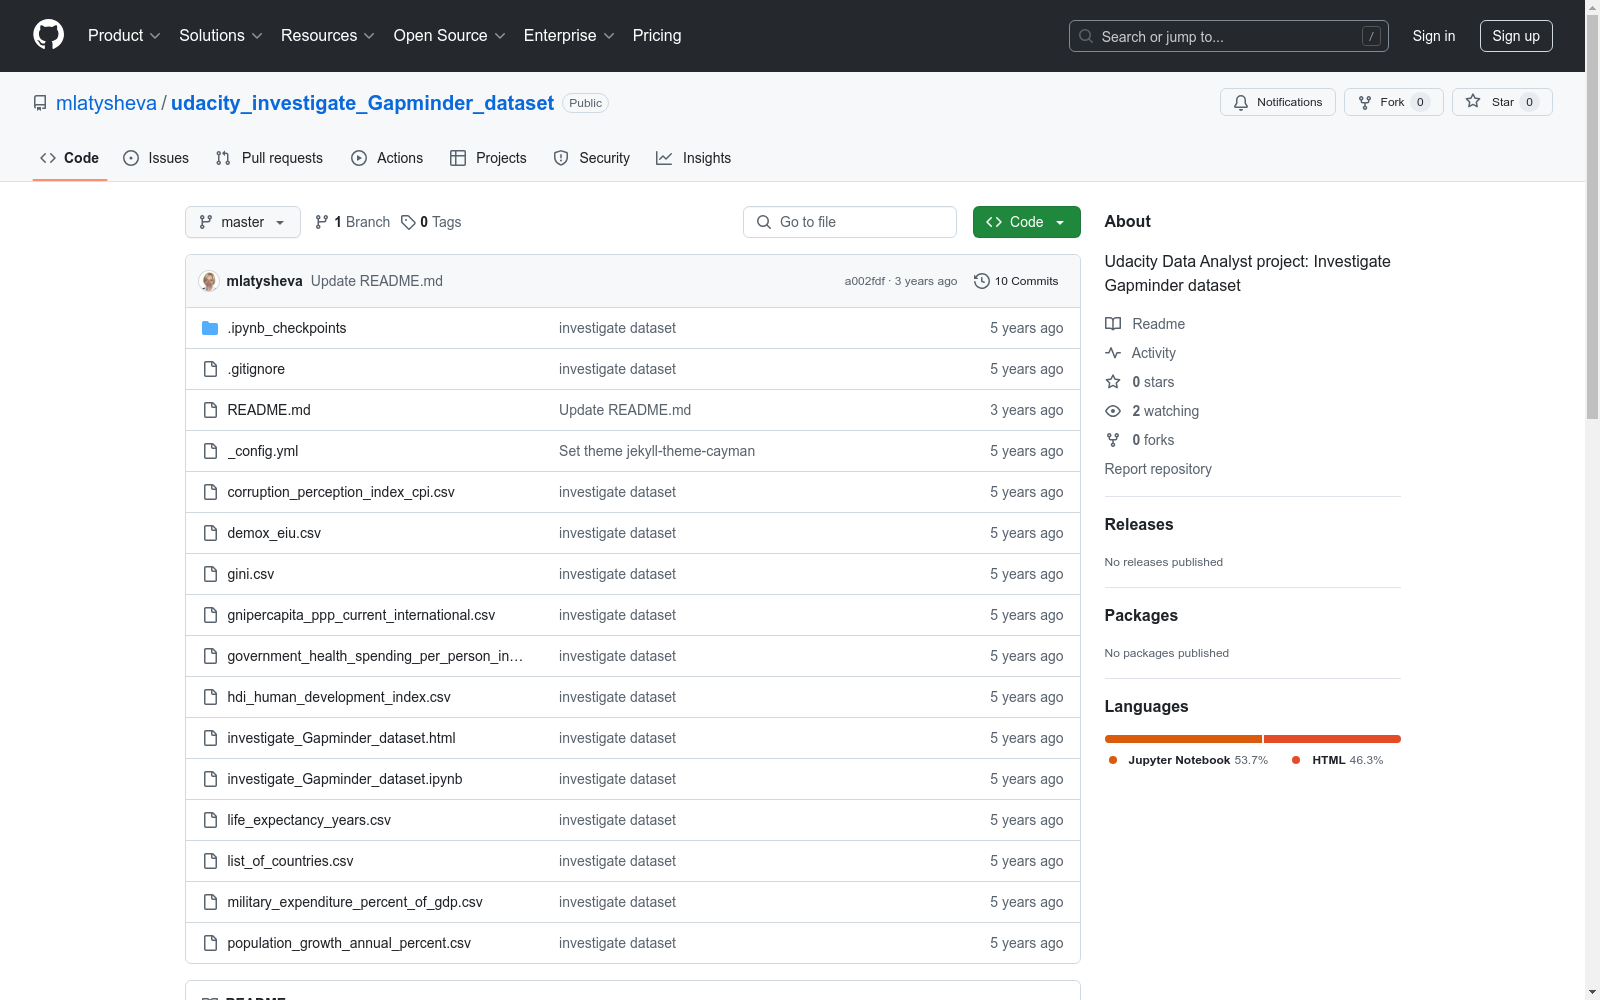1600x1000 pixels.
Task: Focus the Go to file input
Action: pos(850,222)
